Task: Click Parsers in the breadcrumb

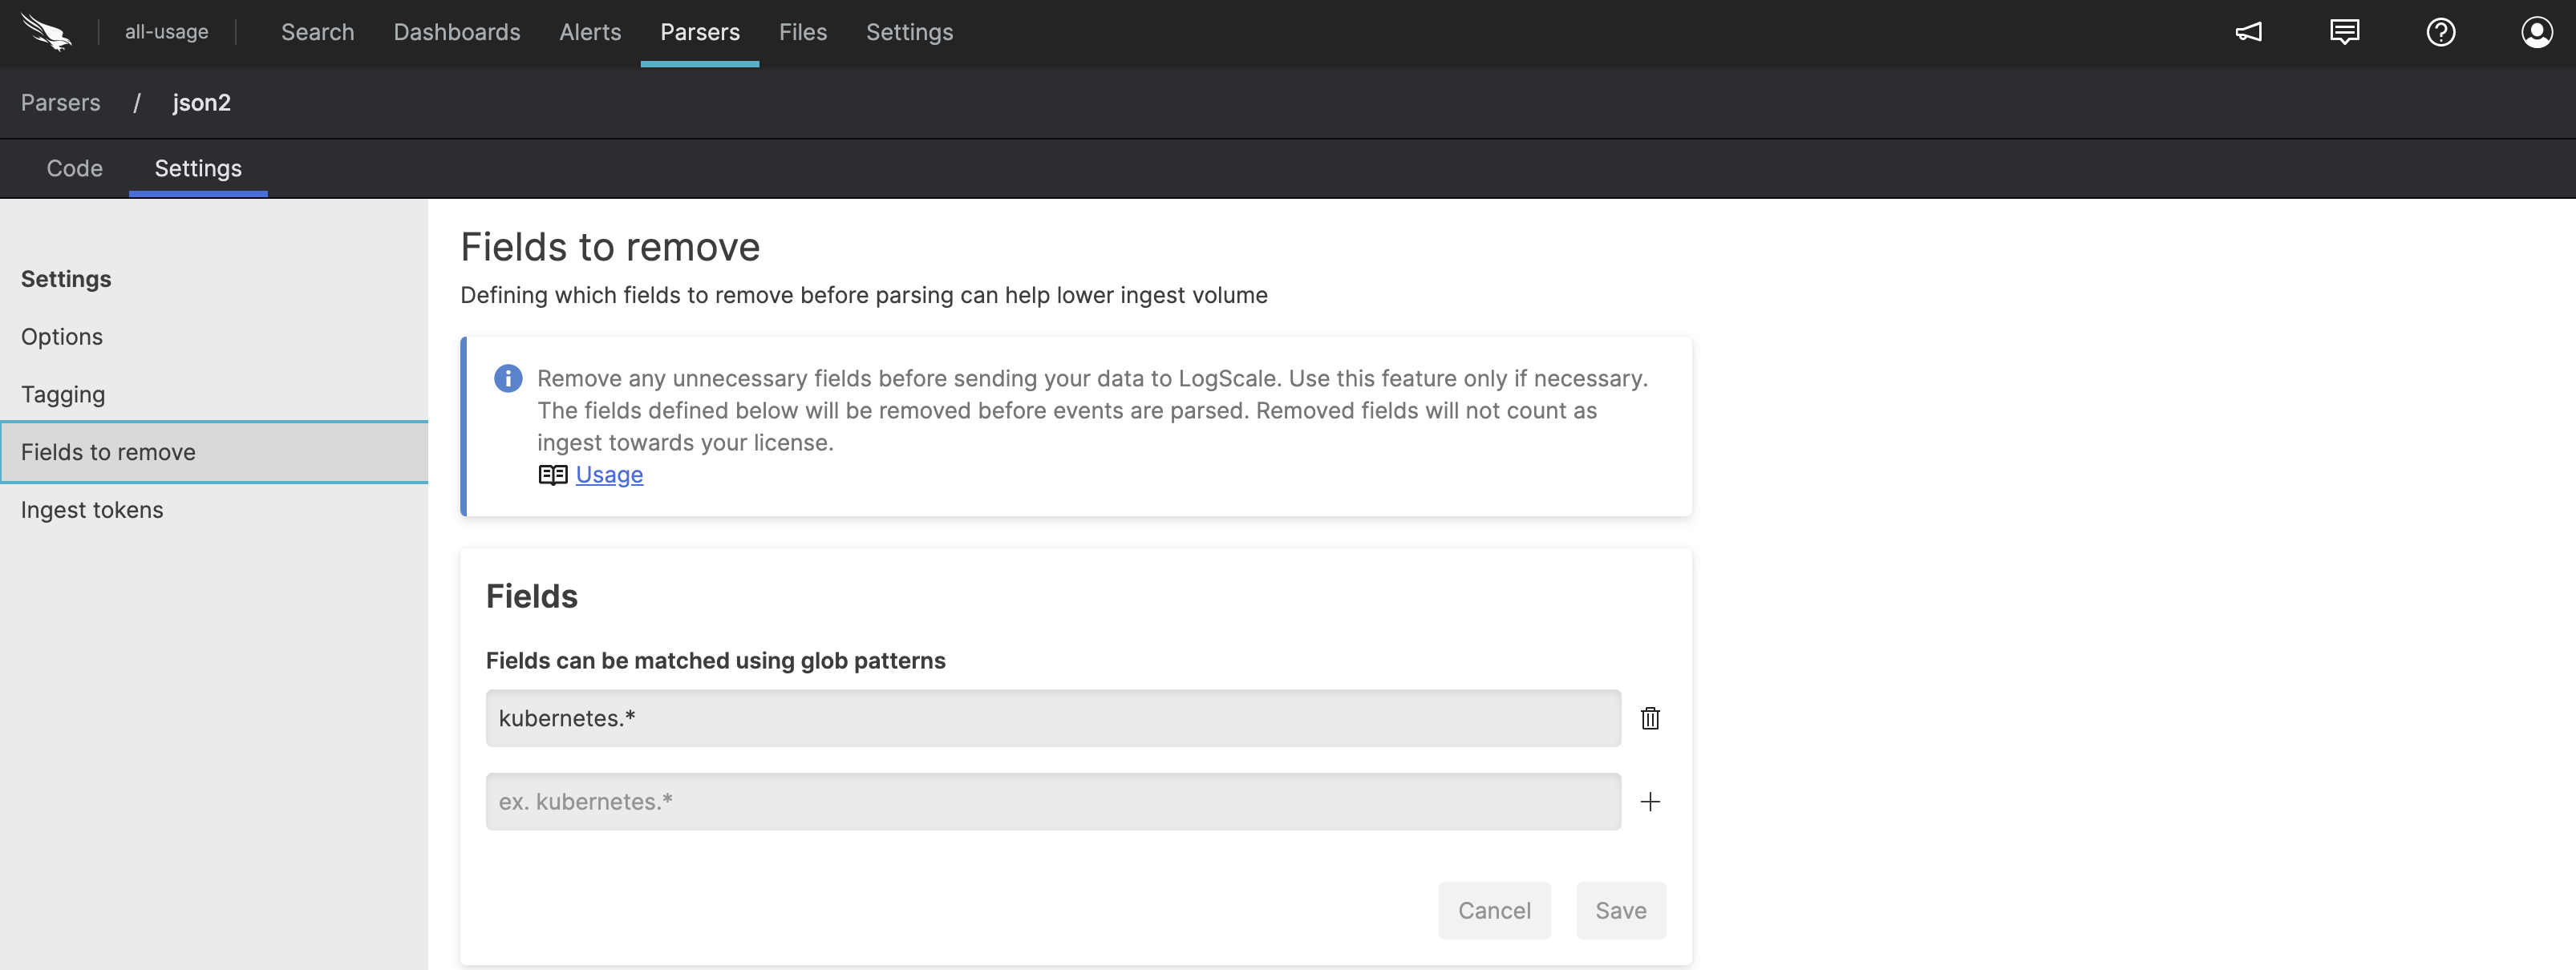Action: click(x=60, y=103)
